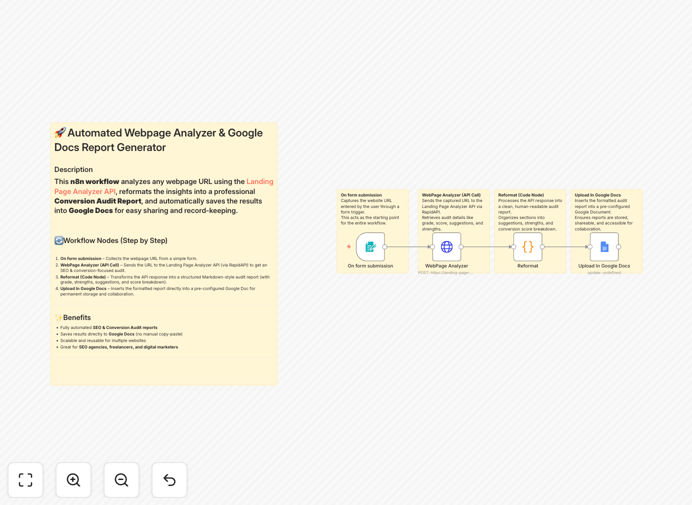
Task: Click the red trigger bolt beside form node
Action: [x=349, y=247]
